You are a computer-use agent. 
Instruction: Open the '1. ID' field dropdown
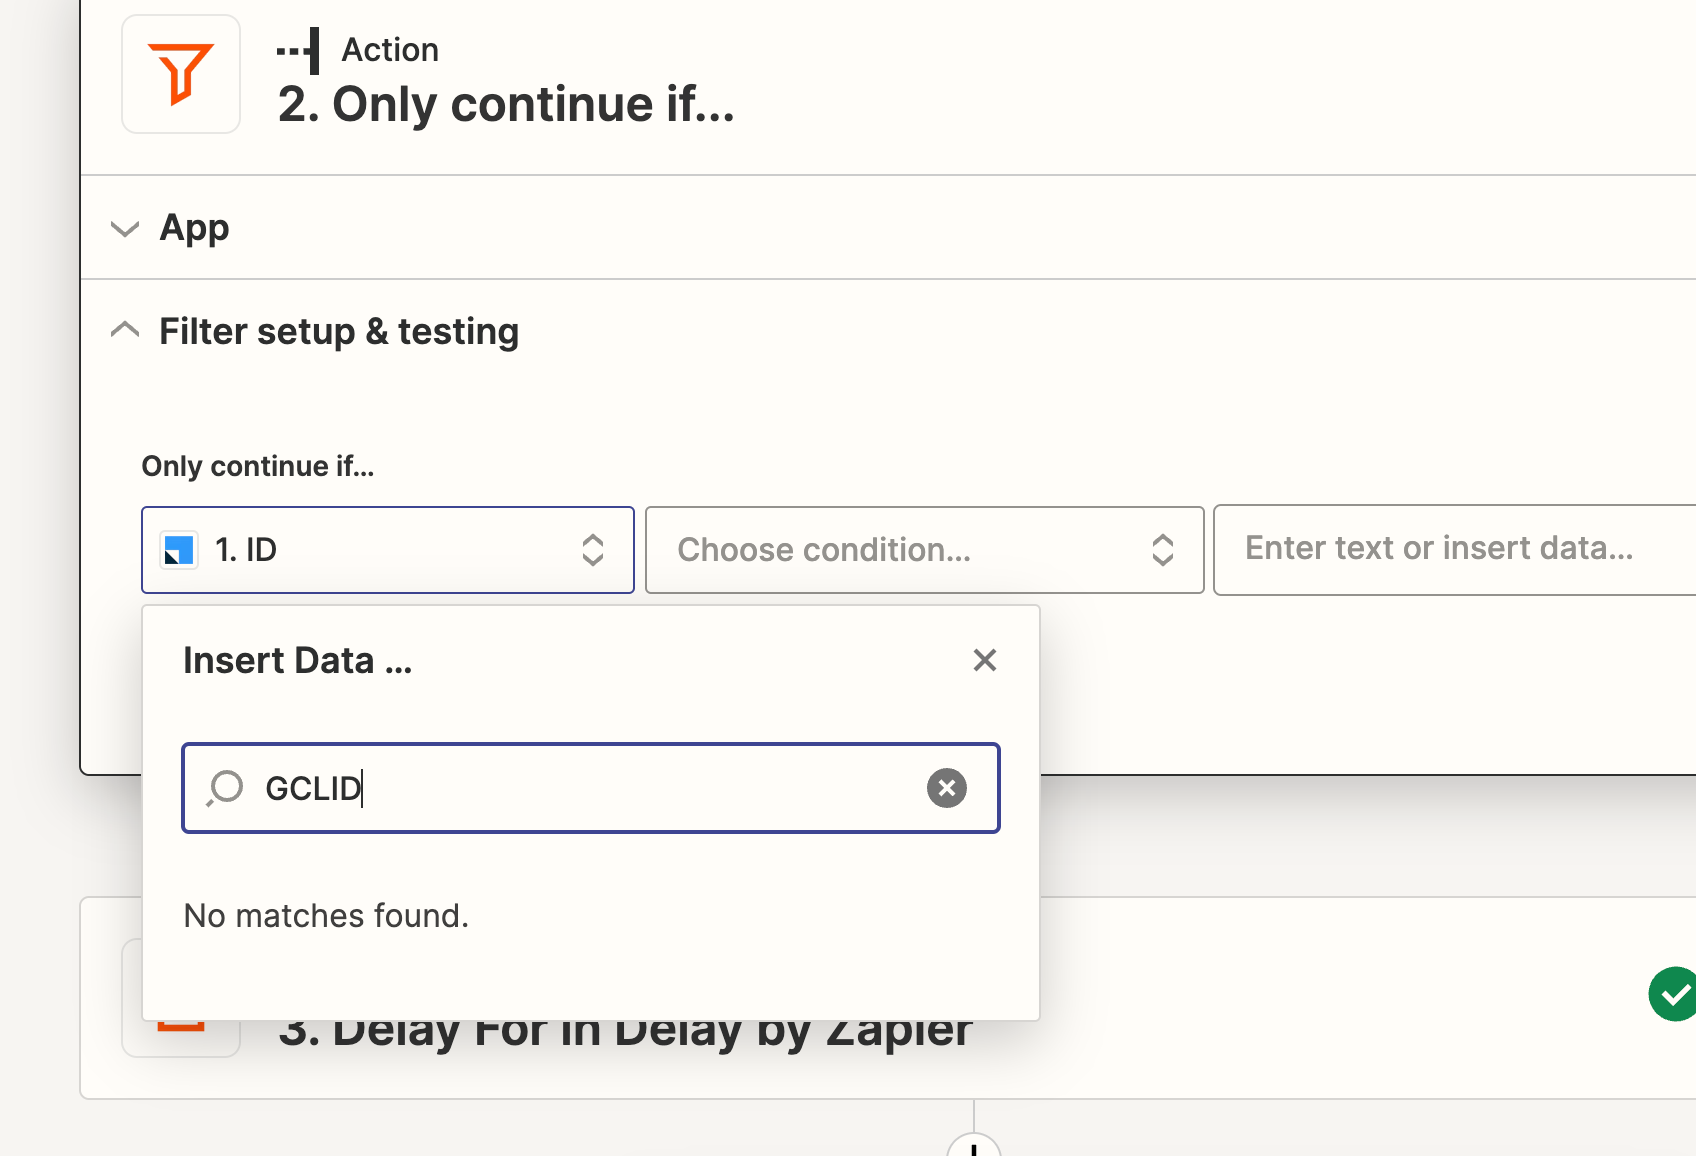pos(388,550)
